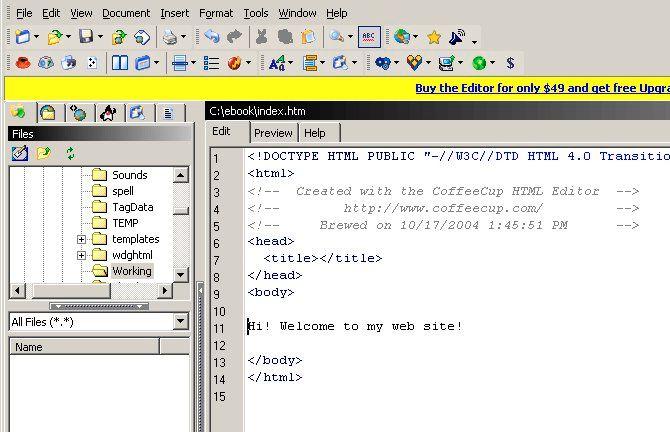Select the Working folder in tree
Viewport: 670px width, 432px height.
pos(131,271)
